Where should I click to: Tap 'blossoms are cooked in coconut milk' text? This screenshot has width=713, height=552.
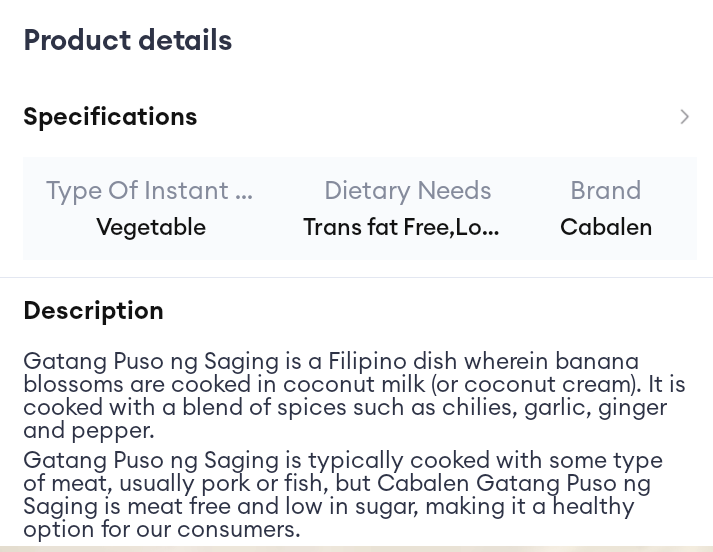(224, 384)
